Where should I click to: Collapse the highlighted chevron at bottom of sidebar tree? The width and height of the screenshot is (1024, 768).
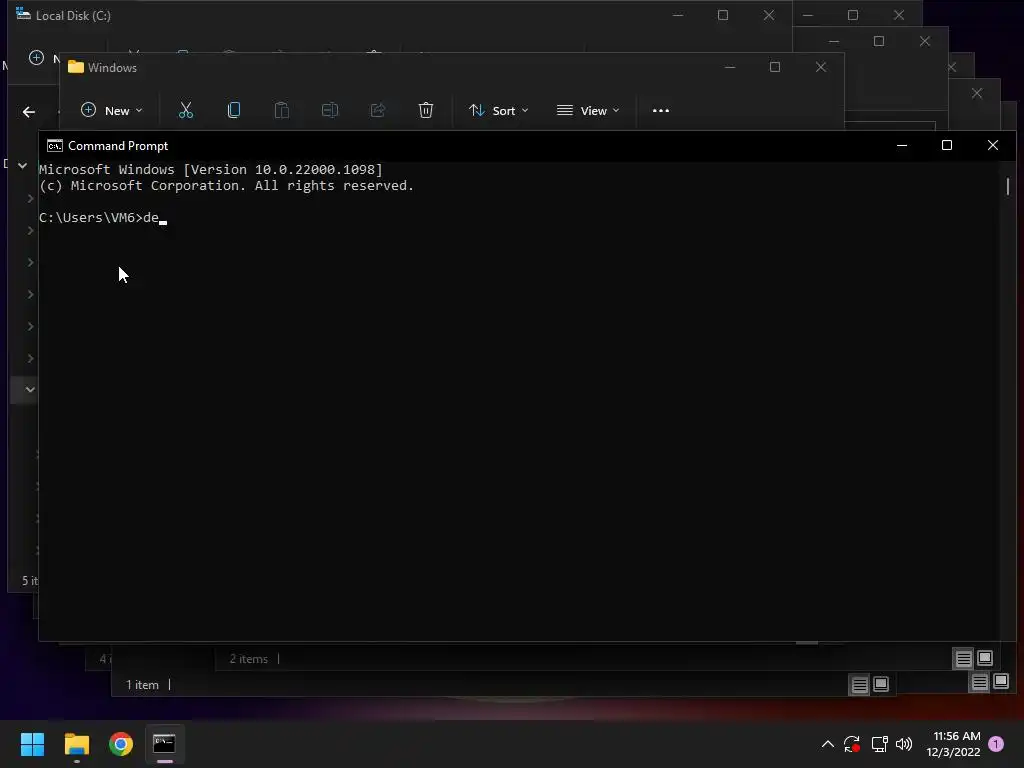coord(30,390)
